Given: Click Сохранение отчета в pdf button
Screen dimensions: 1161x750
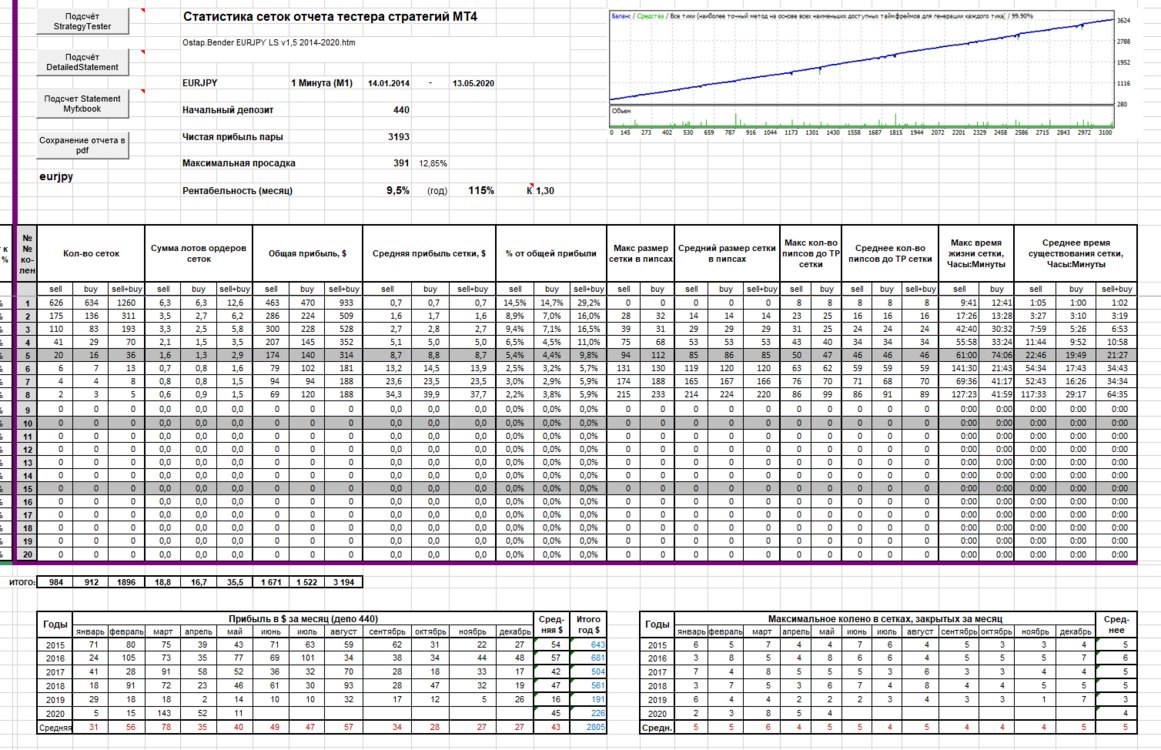Looking at the screenshot, I should [82, 145].
